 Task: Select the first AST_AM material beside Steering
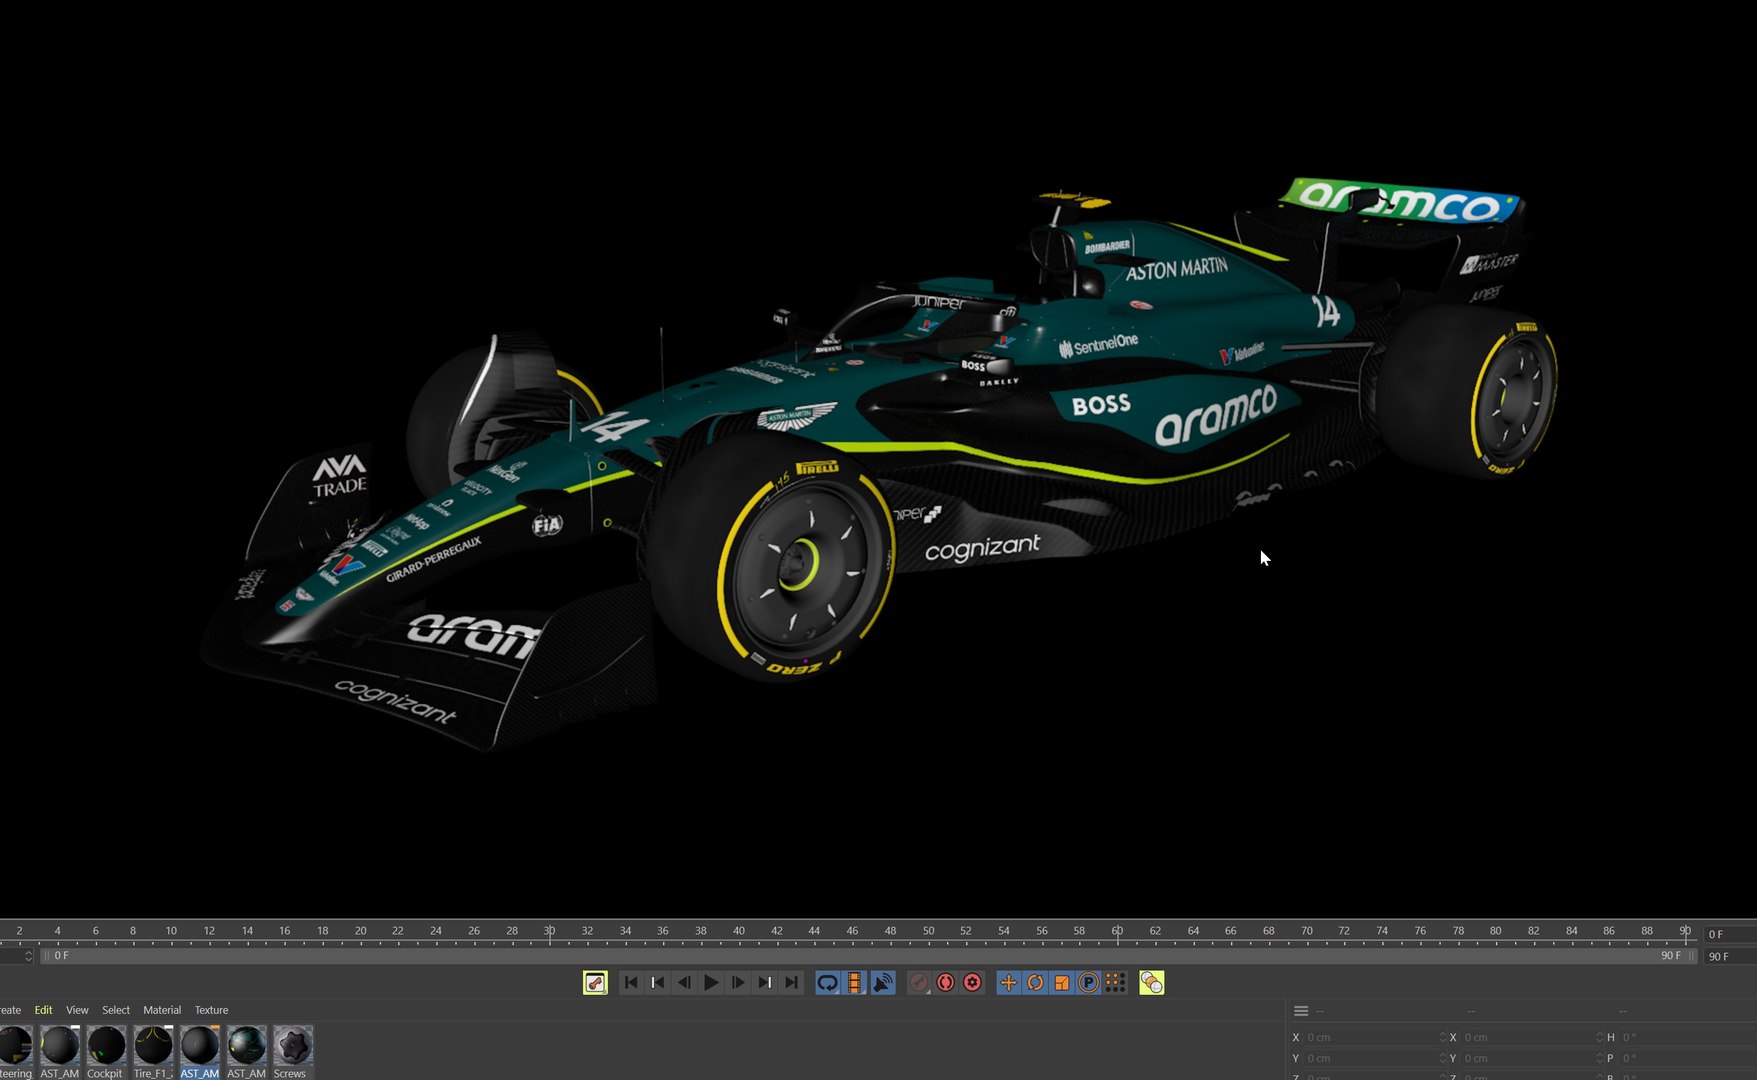pyautogui.click(x=59, y=1046)
